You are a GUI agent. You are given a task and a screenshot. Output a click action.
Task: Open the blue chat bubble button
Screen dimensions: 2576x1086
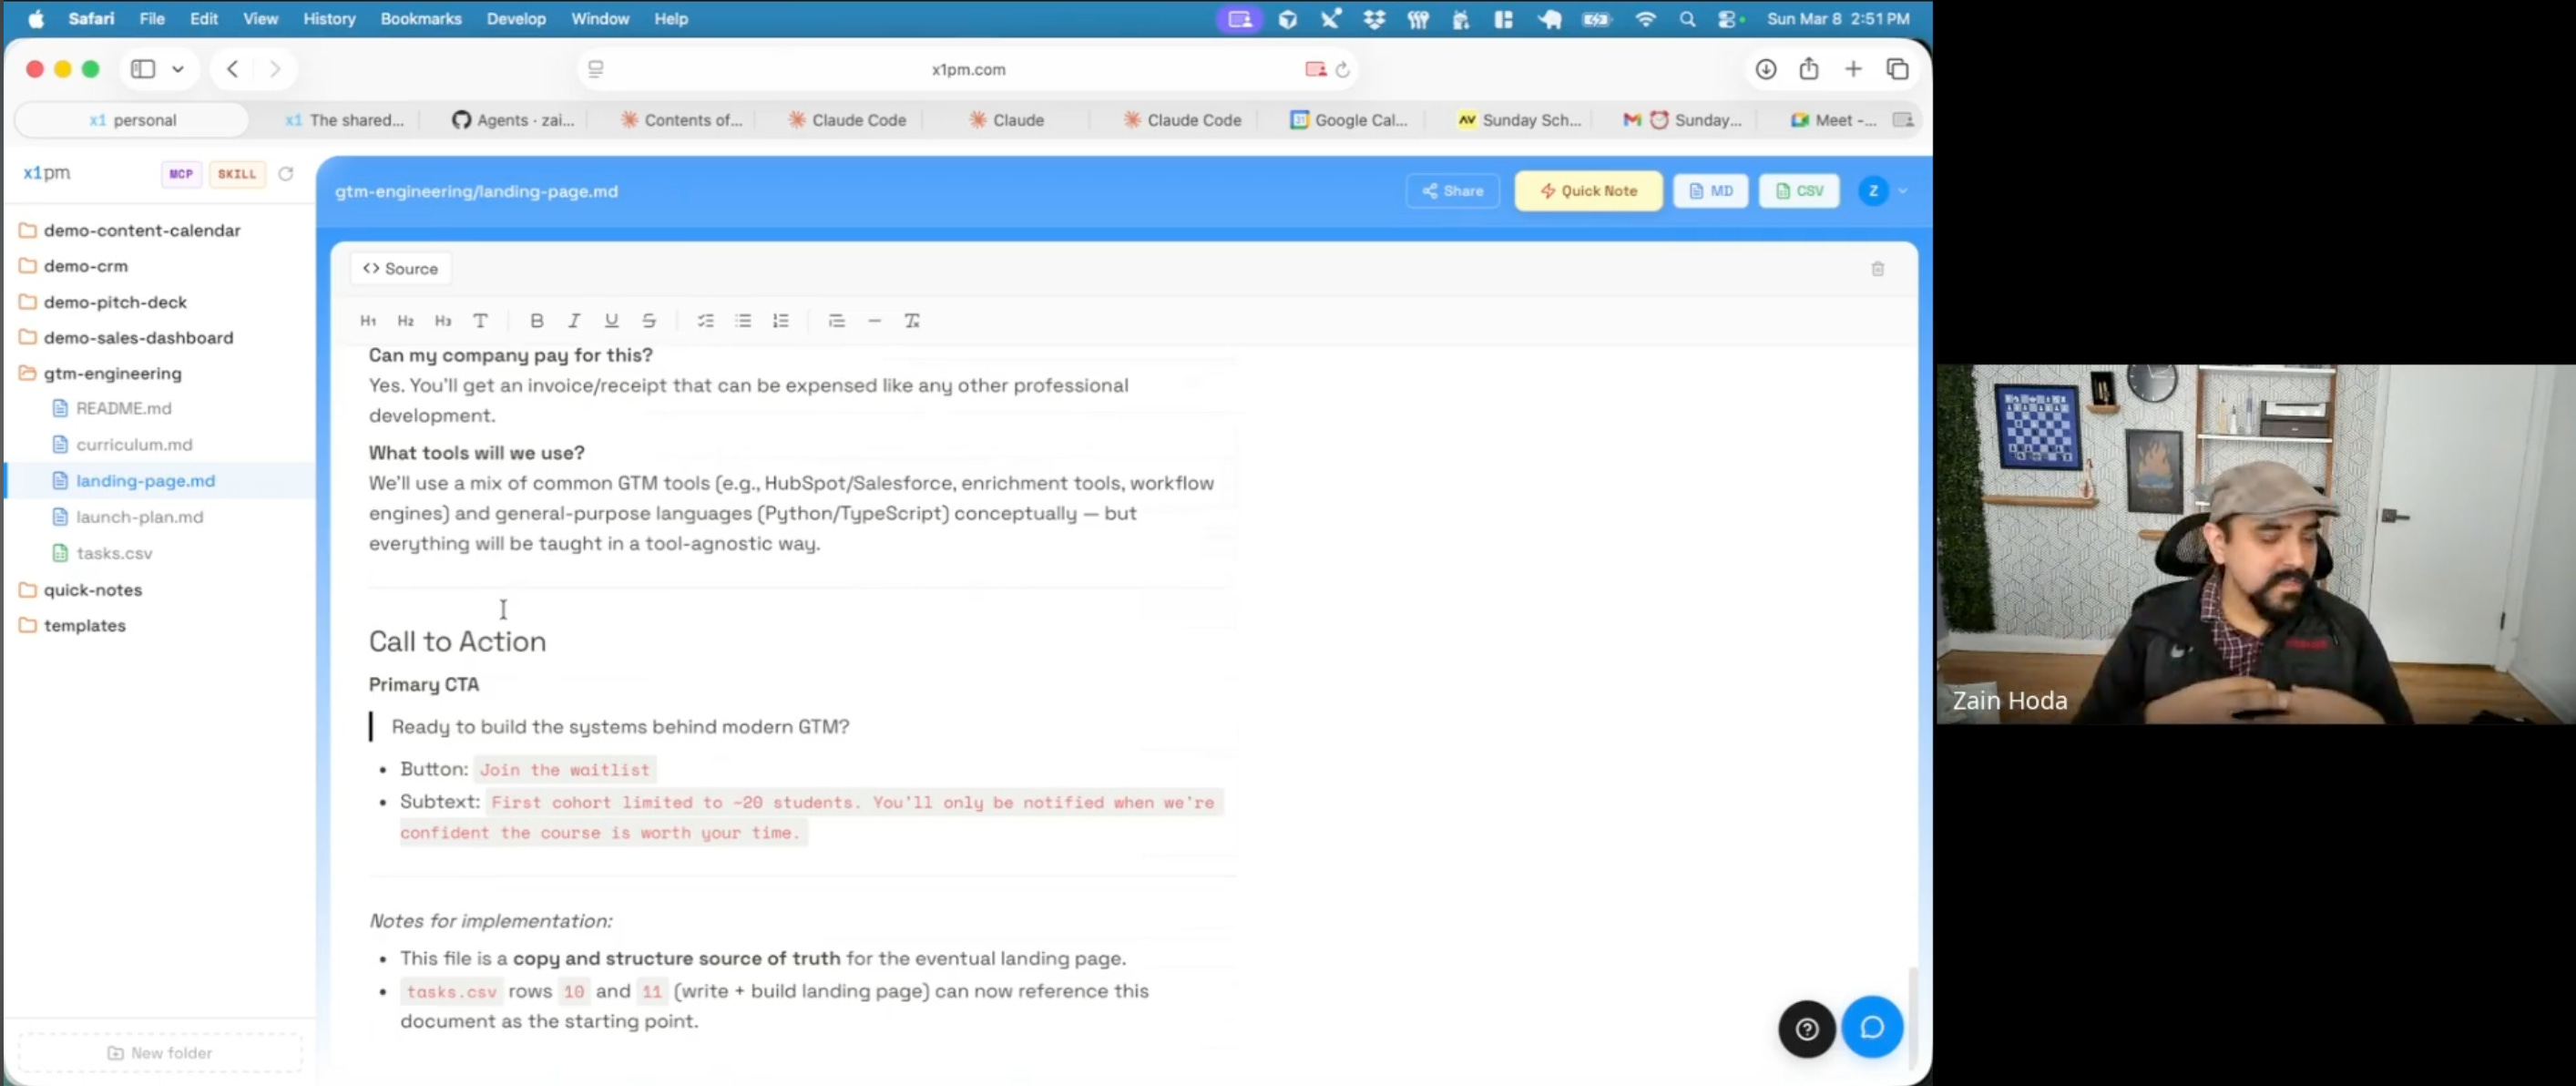click(1871, 1027)
